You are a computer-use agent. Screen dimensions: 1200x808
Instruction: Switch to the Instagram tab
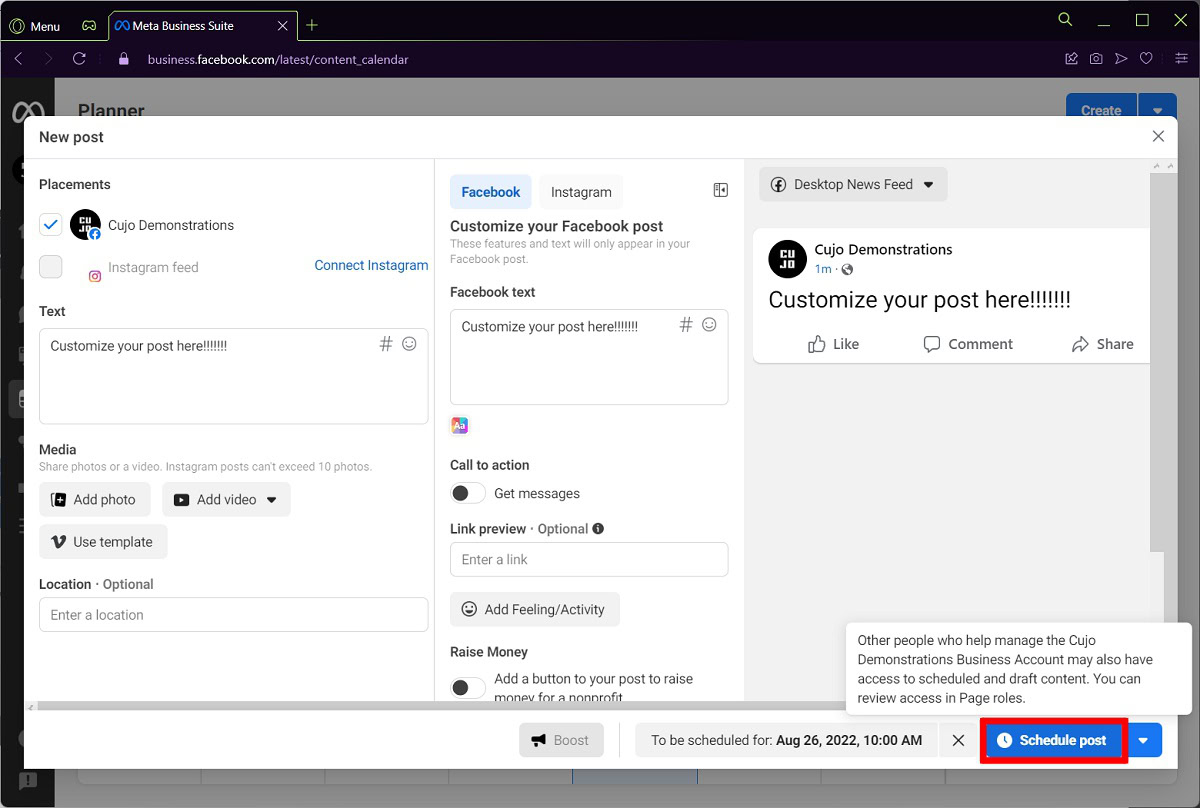(581, 192)
